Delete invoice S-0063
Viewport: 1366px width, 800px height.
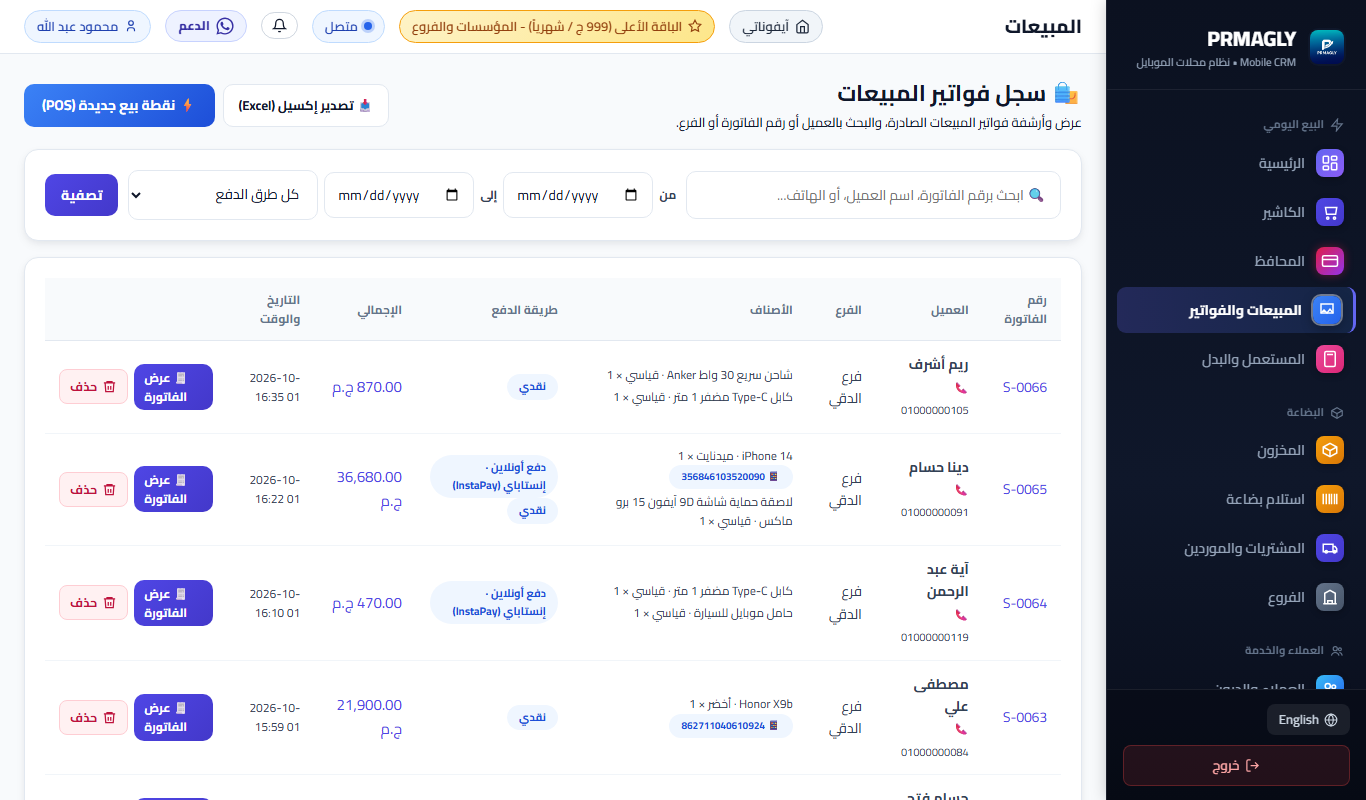pos(93,717)
